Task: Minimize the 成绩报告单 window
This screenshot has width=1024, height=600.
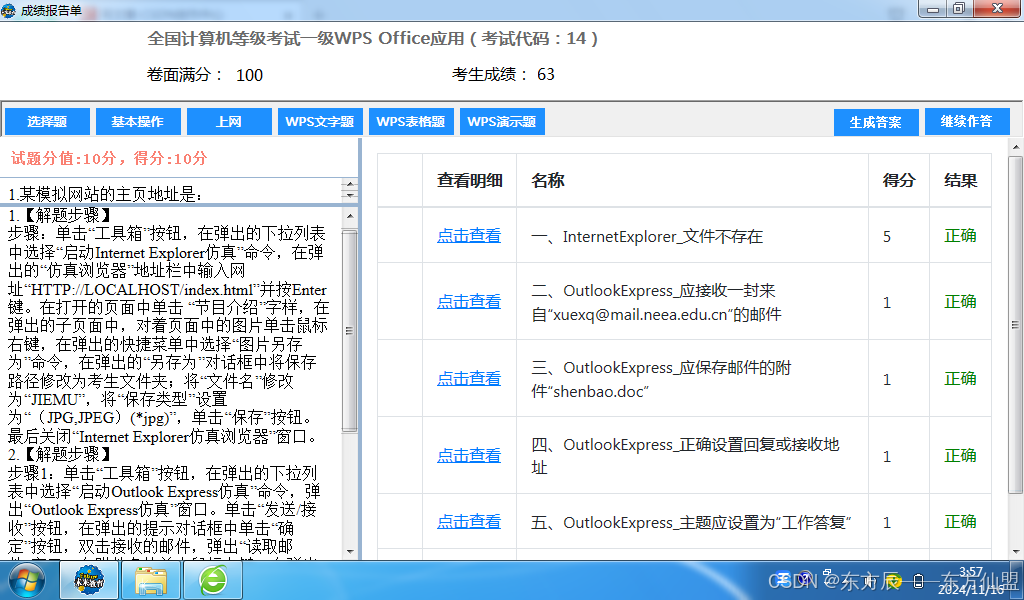Action: click(x=933, y=8)
